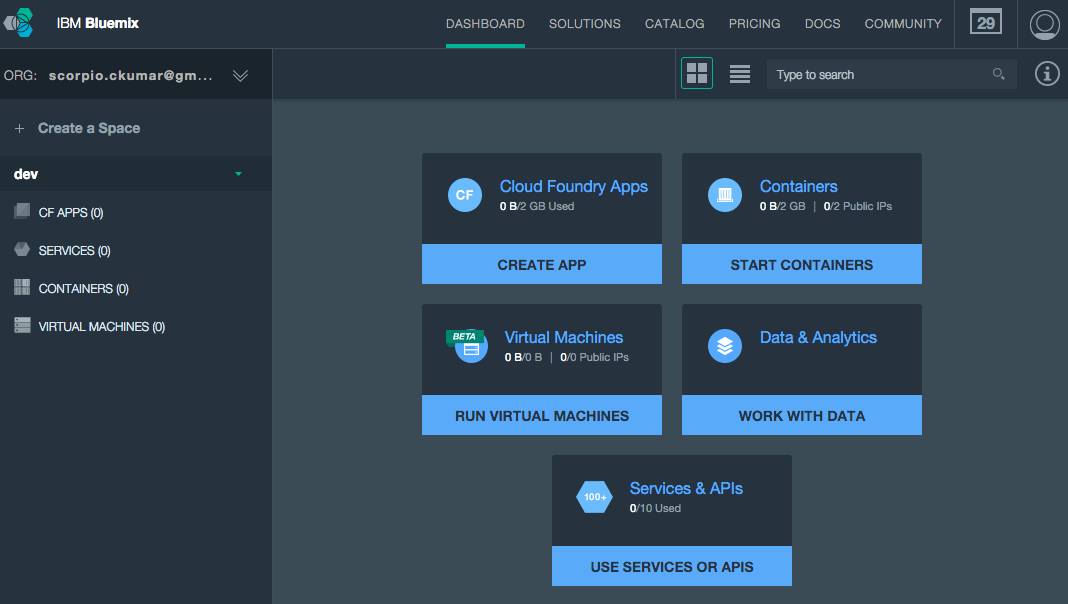Select CONTAINERS (0) in sidebar

(83, 289)
